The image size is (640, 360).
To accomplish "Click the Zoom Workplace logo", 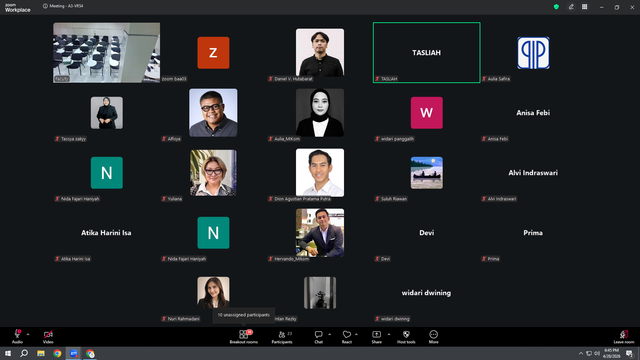I will (18, 8).
